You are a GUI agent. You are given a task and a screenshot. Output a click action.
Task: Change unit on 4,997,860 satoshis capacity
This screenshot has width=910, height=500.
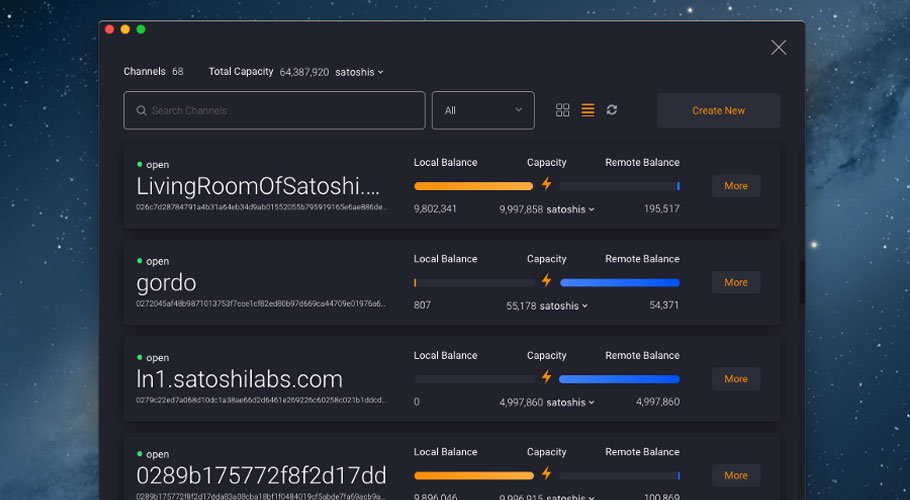point(570,402)
